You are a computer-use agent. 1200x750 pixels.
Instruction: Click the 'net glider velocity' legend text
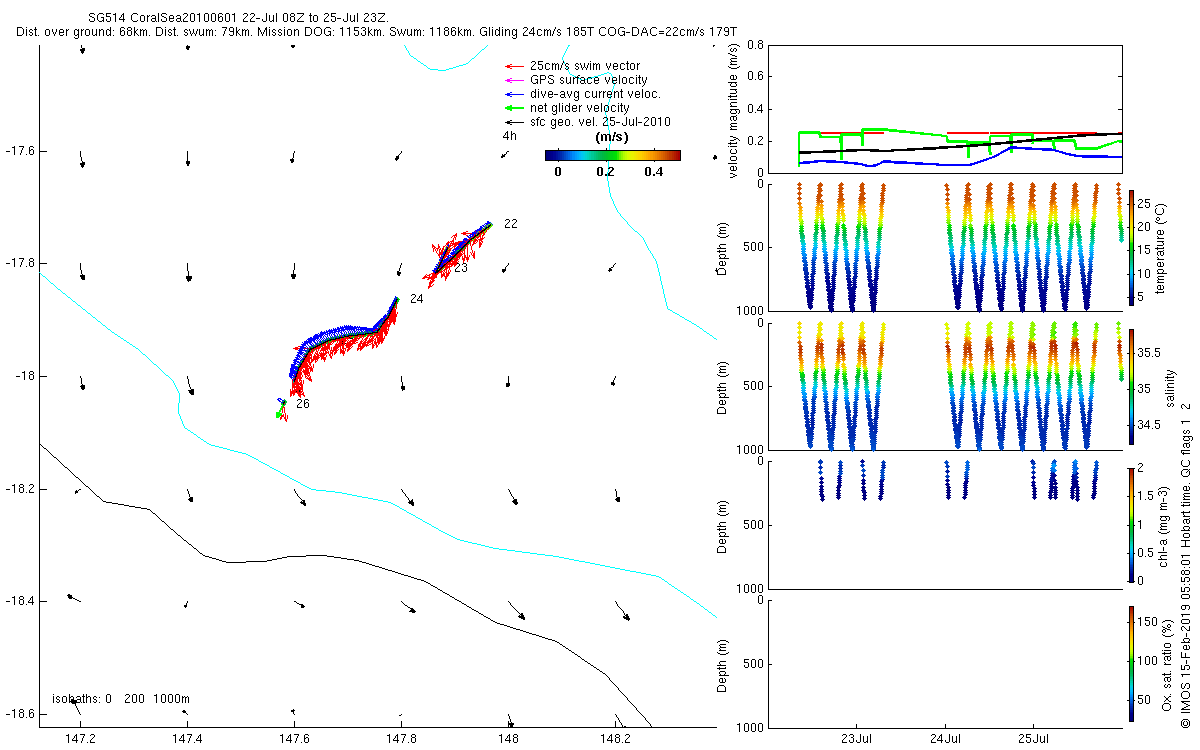coord(580,108)
